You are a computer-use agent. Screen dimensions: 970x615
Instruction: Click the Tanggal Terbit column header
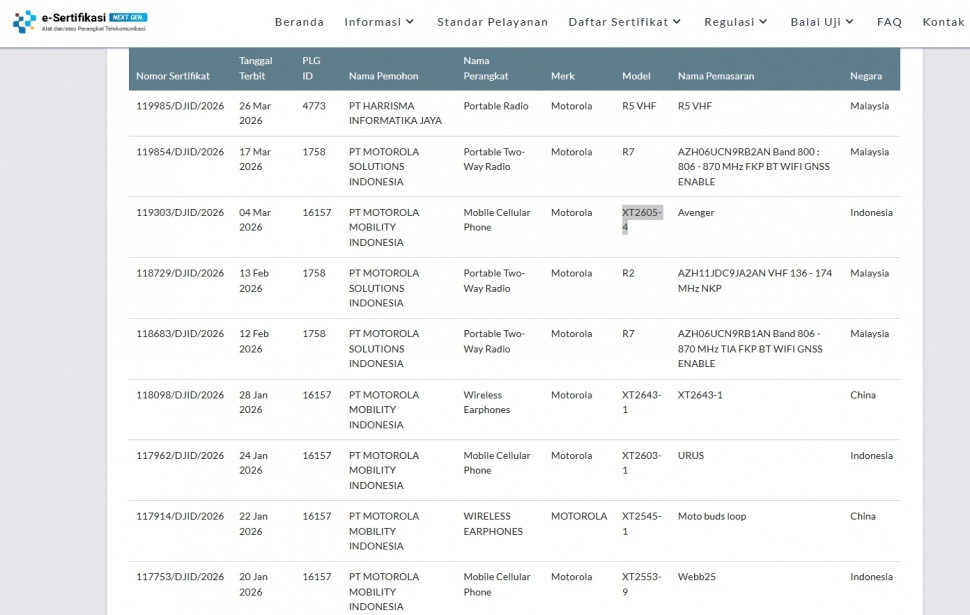coord(255,68)
